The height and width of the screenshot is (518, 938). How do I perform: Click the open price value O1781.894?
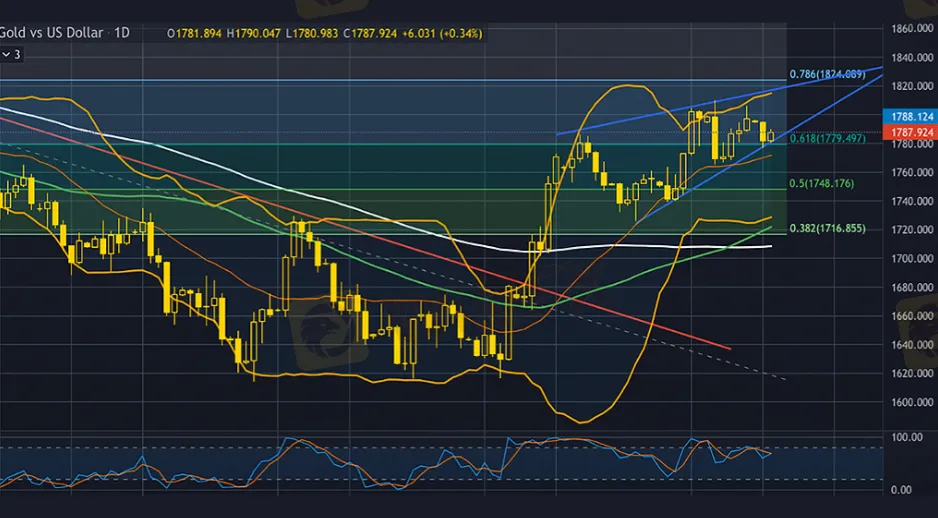point(197,33)
